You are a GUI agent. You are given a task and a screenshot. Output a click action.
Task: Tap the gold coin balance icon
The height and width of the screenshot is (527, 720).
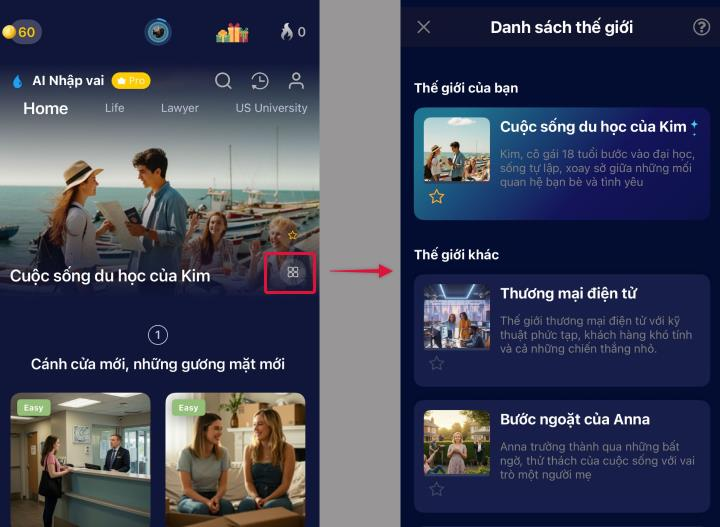[x=10, y=32]
